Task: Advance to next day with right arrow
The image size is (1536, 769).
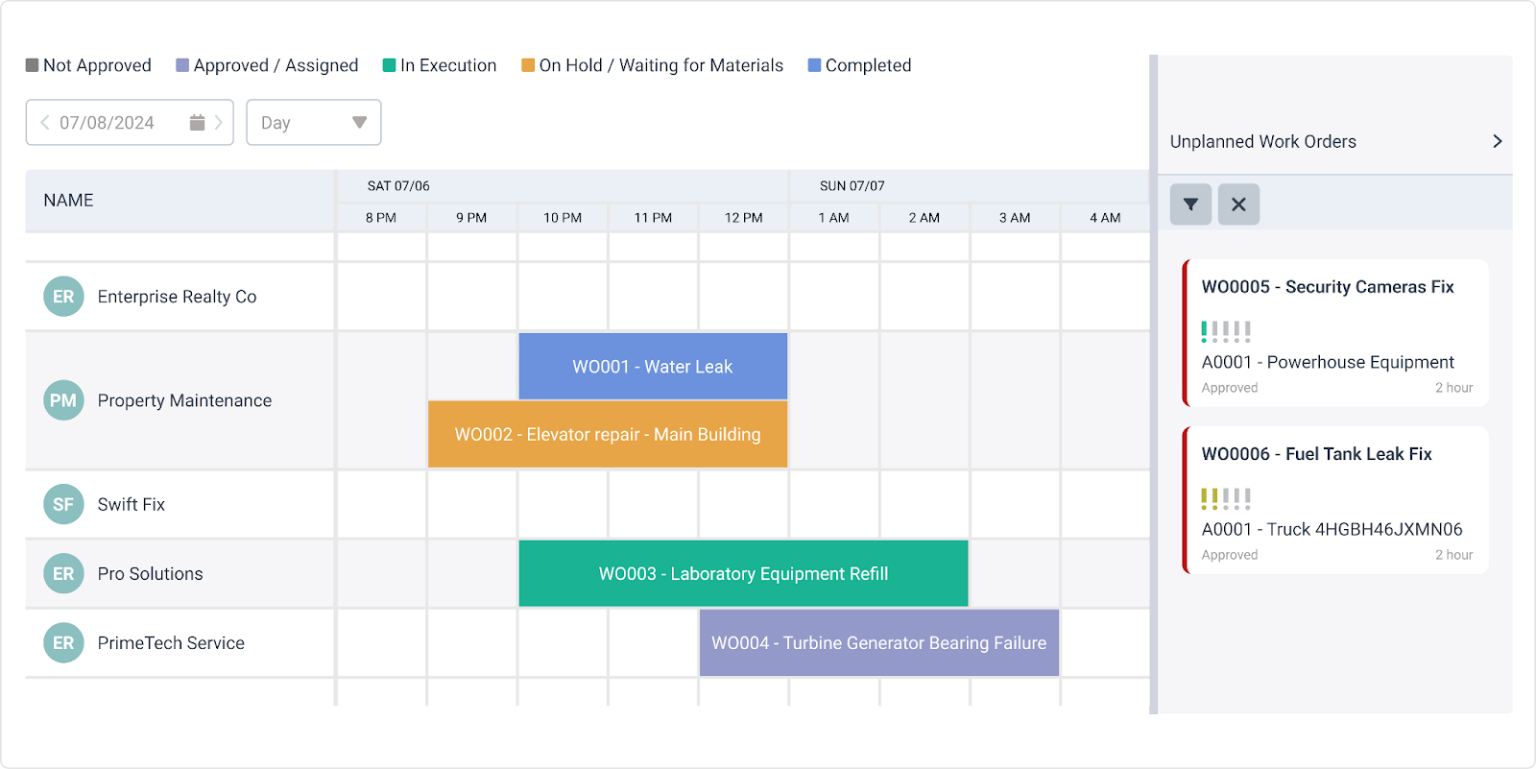Action: pos(220,121)
